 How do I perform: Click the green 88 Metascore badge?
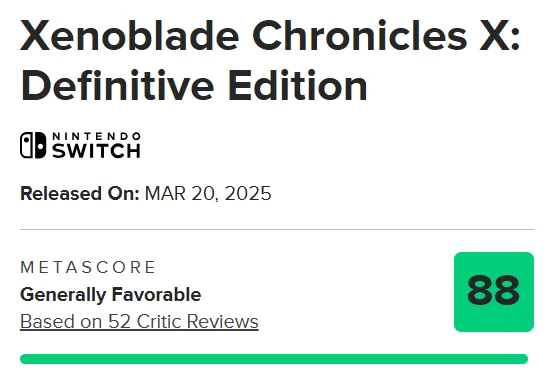tap(494, 292)
